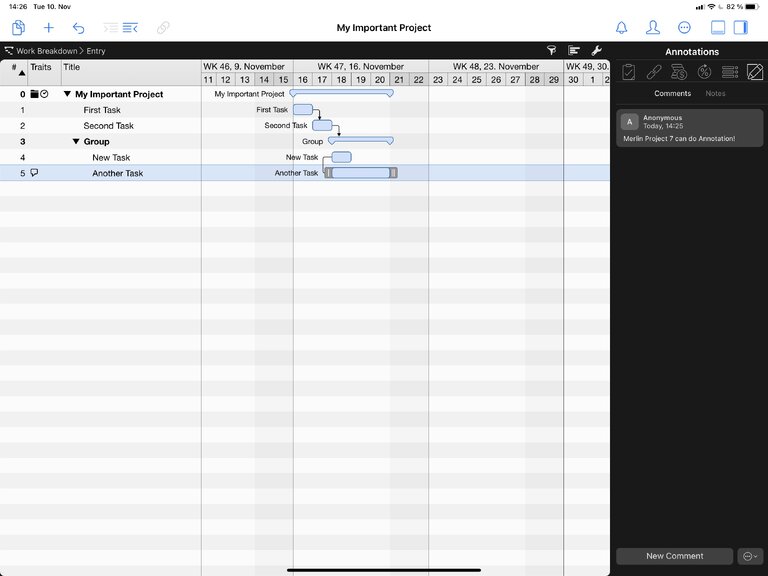The width and height of the screenshot is (768, 576).
Task: Open the user account icon
Action: (x=653, y=28)
